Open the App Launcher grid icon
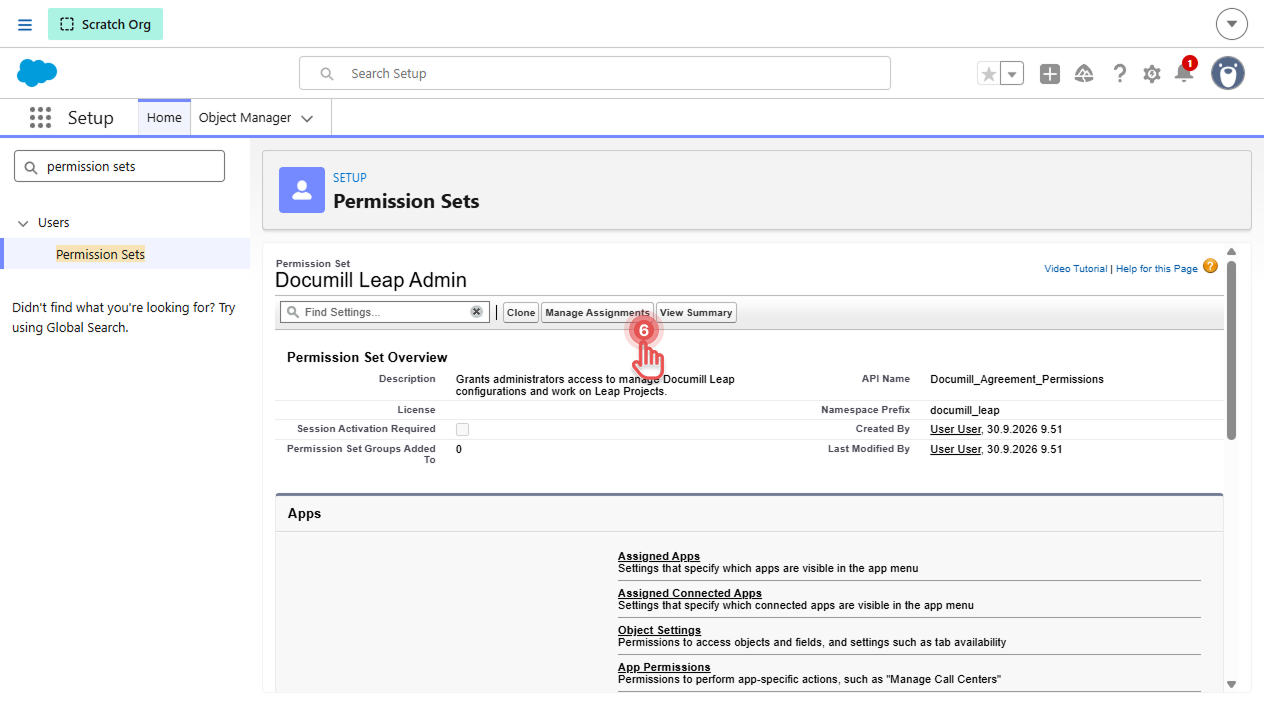The image size is (1264, 705). pyautogui.click(x=40, y=118)
